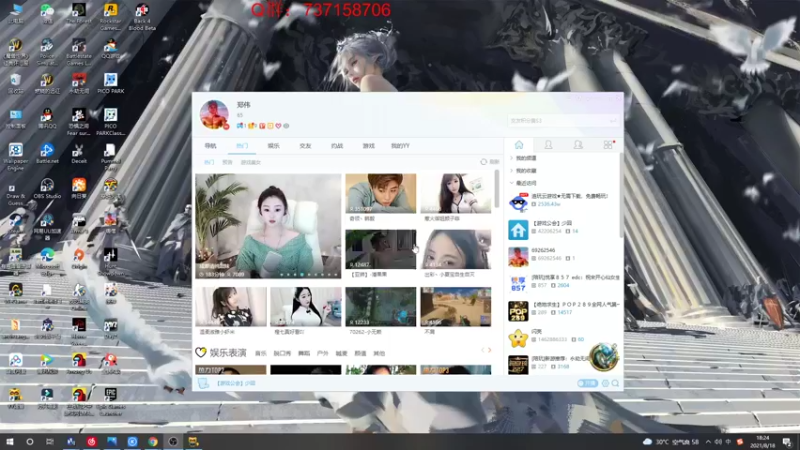Select the 游戏美女 sub-tab
The height and width of the screenshot is (450, 800).
click(x=251, y=162)
